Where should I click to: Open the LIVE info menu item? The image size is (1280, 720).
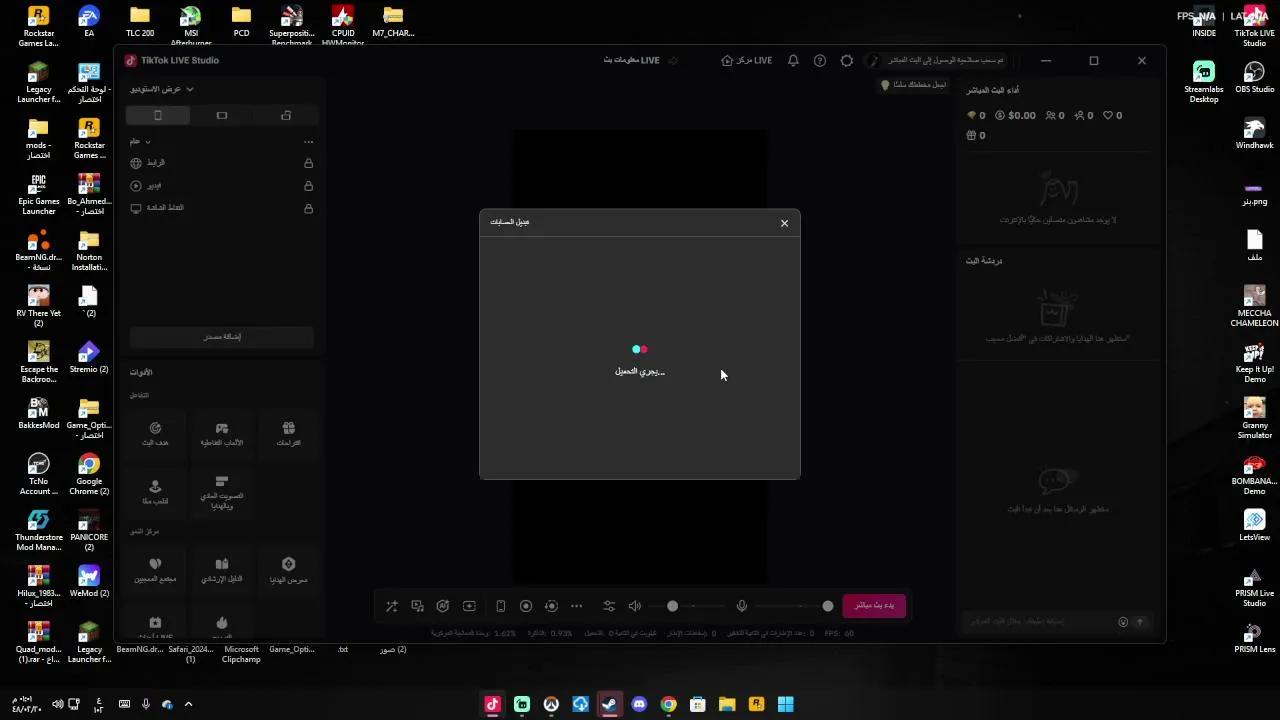click(631, 60)
